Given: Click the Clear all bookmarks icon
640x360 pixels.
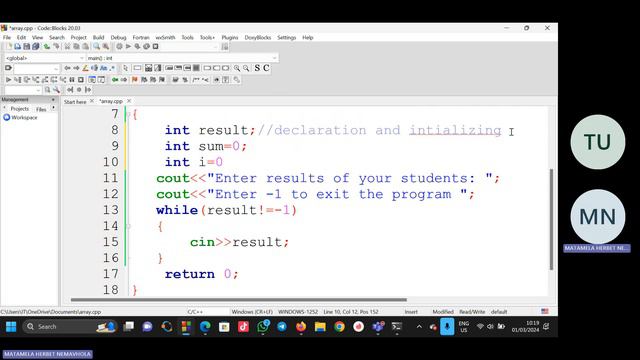Looking at the screenshot, I should [162, 80].
